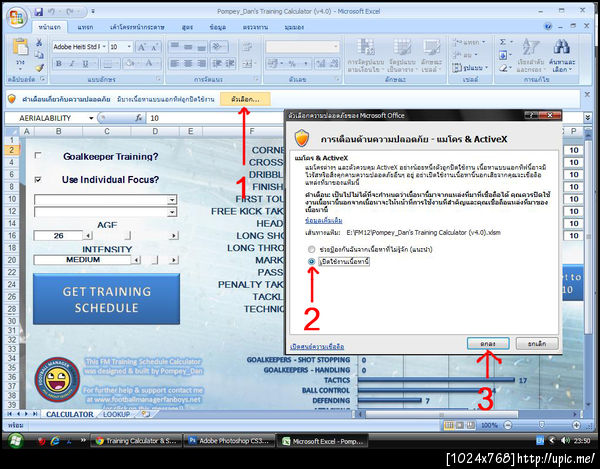
Task: Open the Home tab (หน้าแรก)
Action: pyautogui.click(x=49, y=27)
